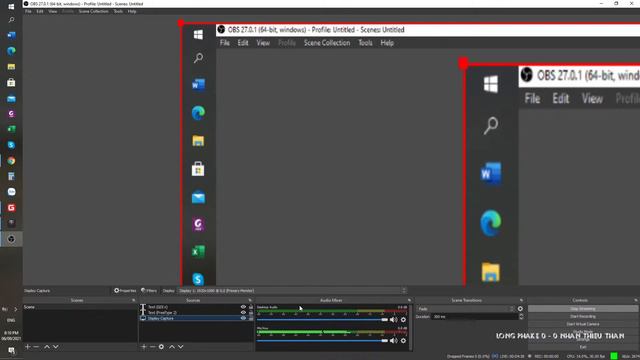640x360 pixels.
Task: Select the Scene entry in Scenes list
Action: coord(80,307)
